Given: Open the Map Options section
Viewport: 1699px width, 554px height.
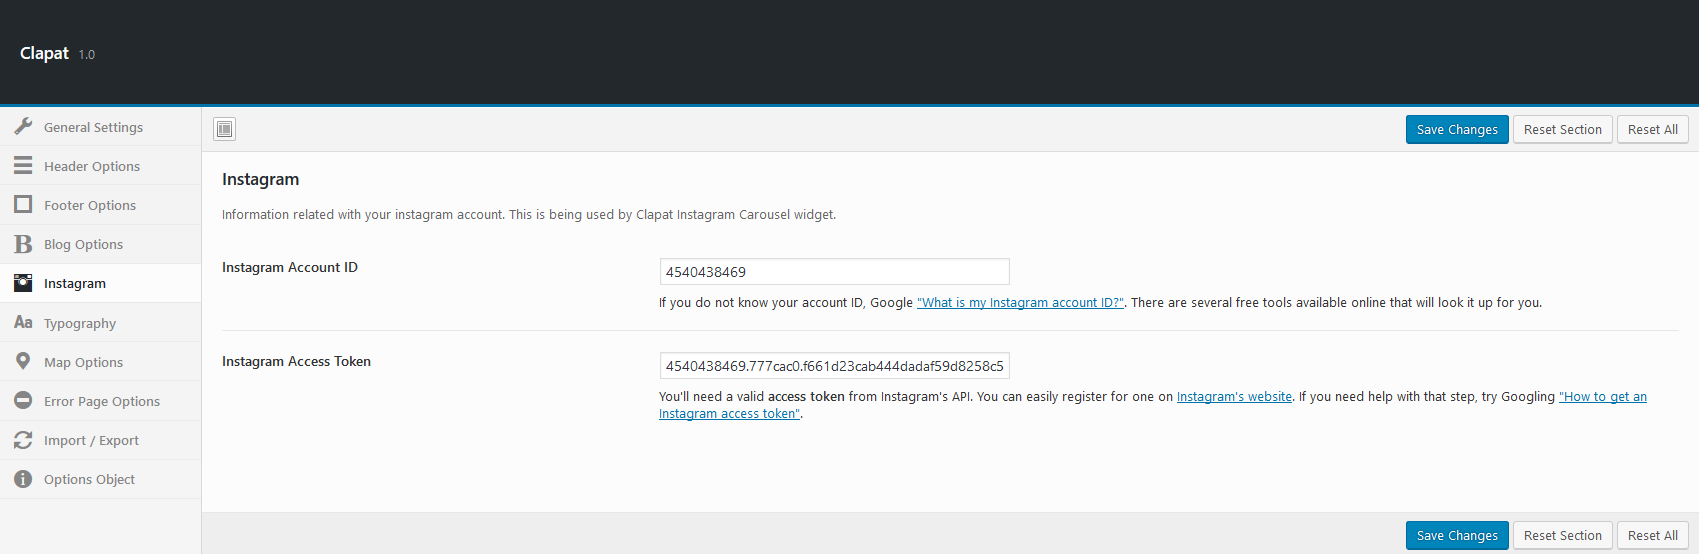Looking at the screenshot, I should click(100, 361).
